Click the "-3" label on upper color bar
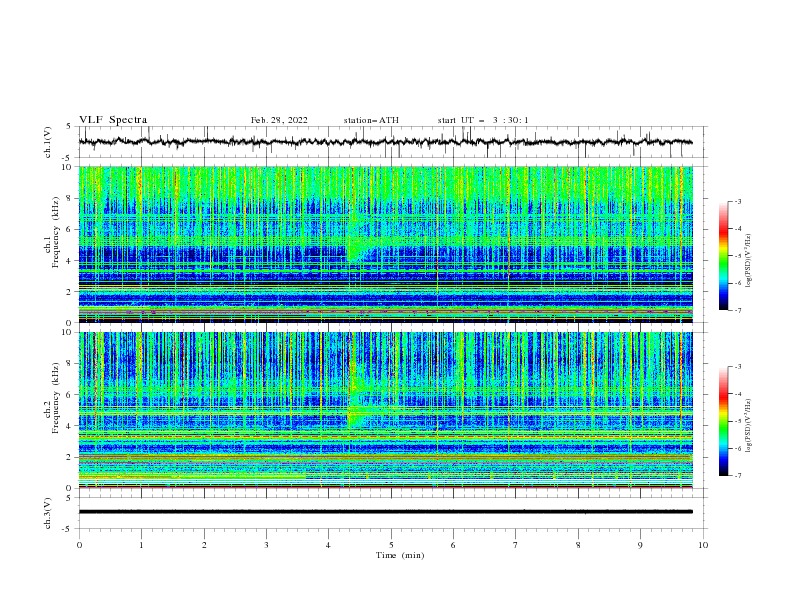This screenshot has height=612, width=792. pos(738,202)
